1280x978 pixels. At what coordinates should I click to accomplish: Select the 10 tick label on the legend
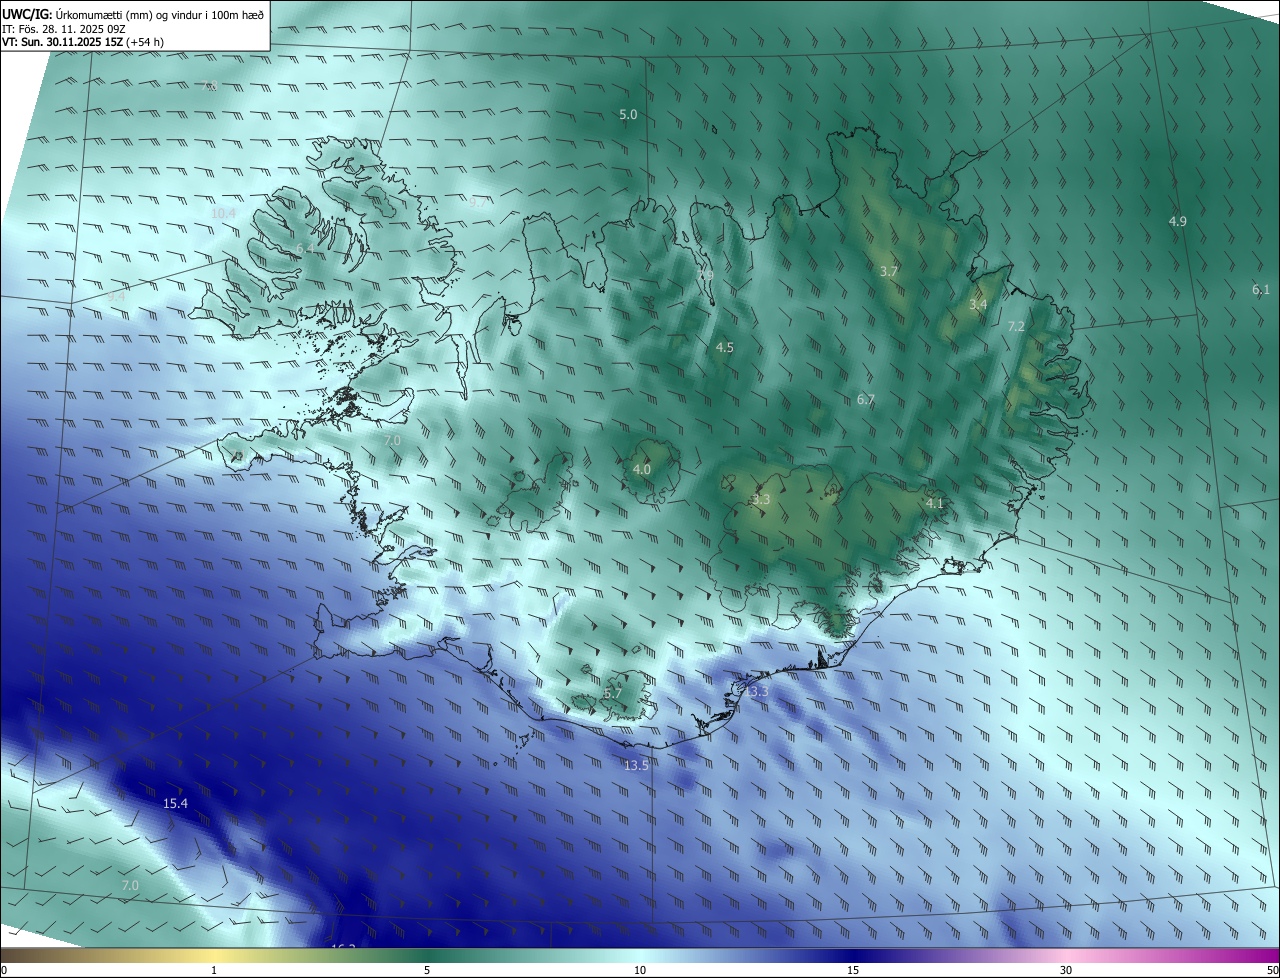pos(640,970)
